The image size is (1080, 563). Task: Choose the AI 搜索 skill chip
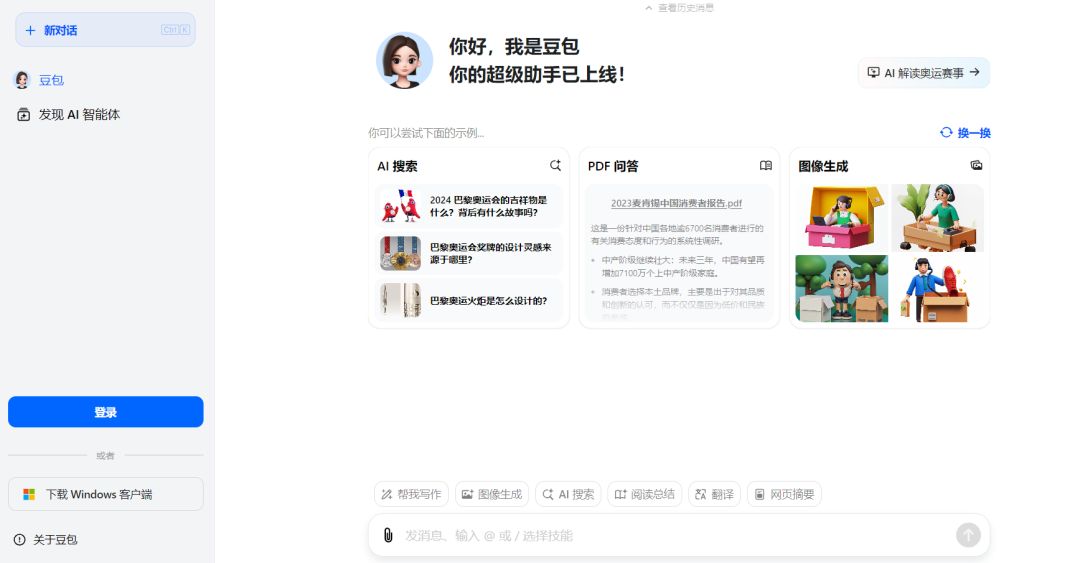(568, 494)
